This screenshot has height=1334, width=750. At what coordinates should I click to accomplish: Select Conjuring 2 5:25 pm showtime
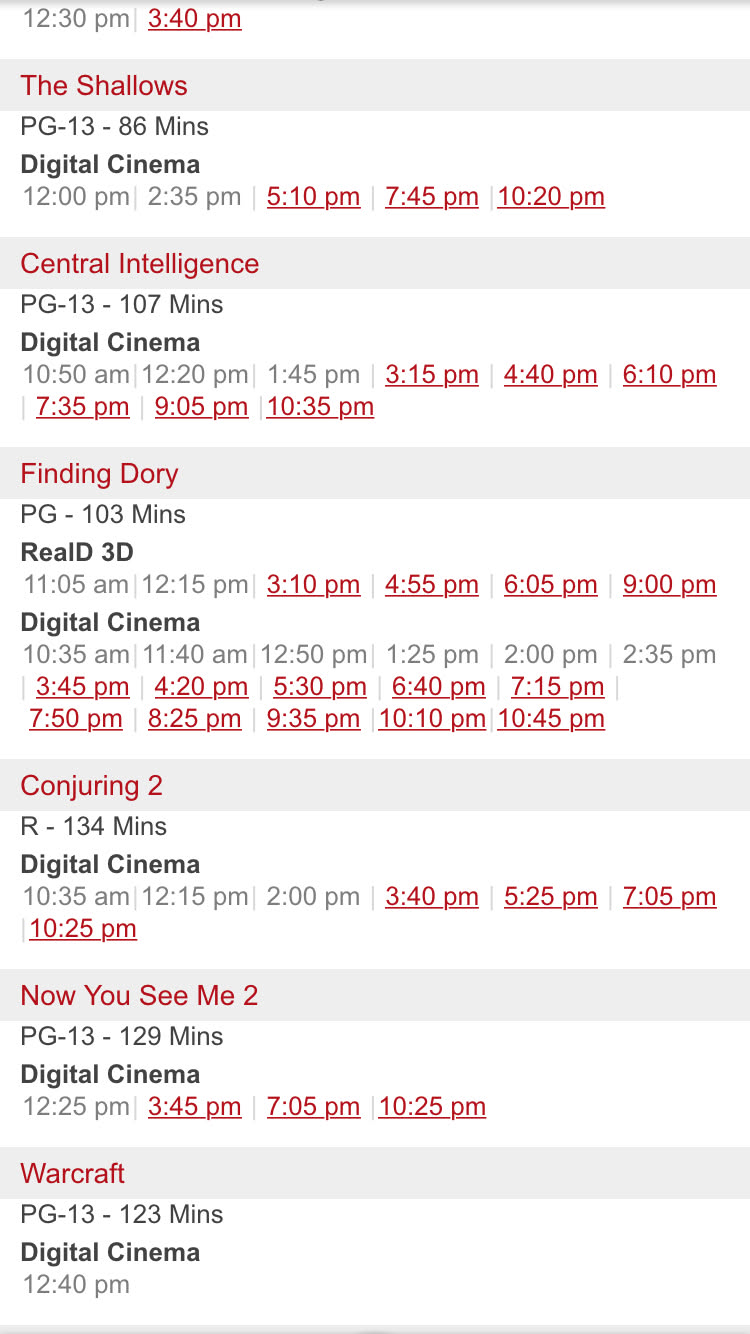pyautogui.click(x=550, y=897)
